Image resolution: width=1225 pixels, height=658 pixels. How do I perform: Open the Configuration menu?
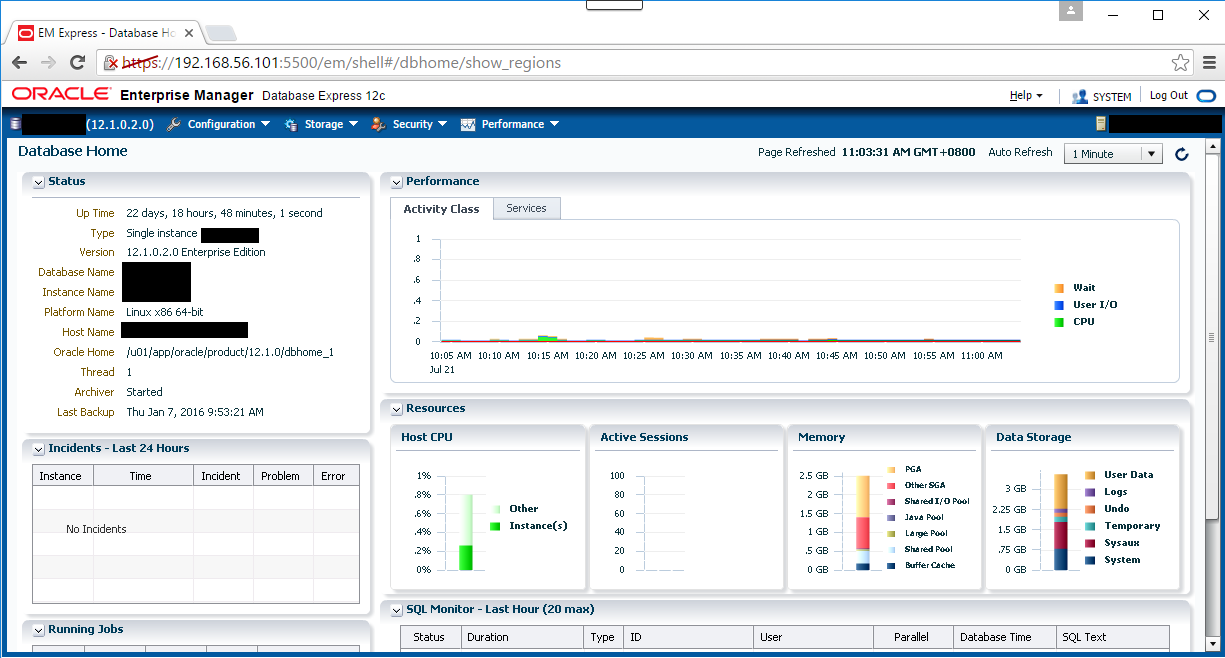pos(228,124)
